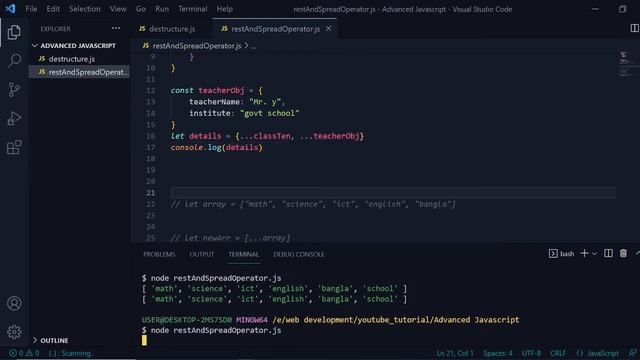Open the Run and Debug view icon

click(x=14, y=119)
